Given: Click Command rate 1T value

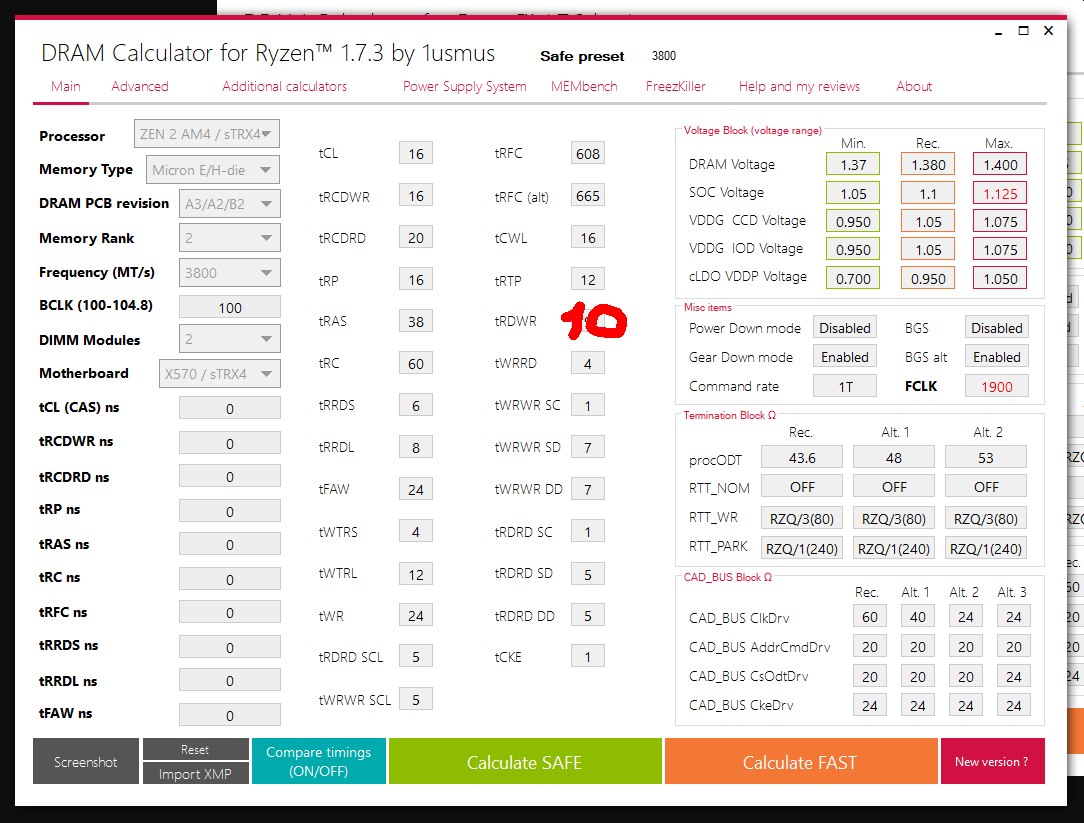Looking at the screenshot, I should [845, 387].
